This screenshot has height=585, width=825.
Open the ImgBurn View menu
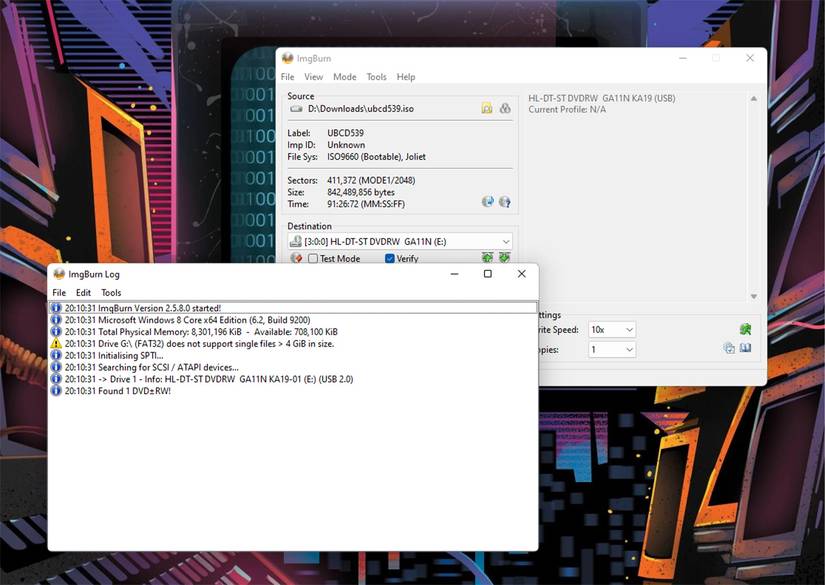tap(314, 77)
